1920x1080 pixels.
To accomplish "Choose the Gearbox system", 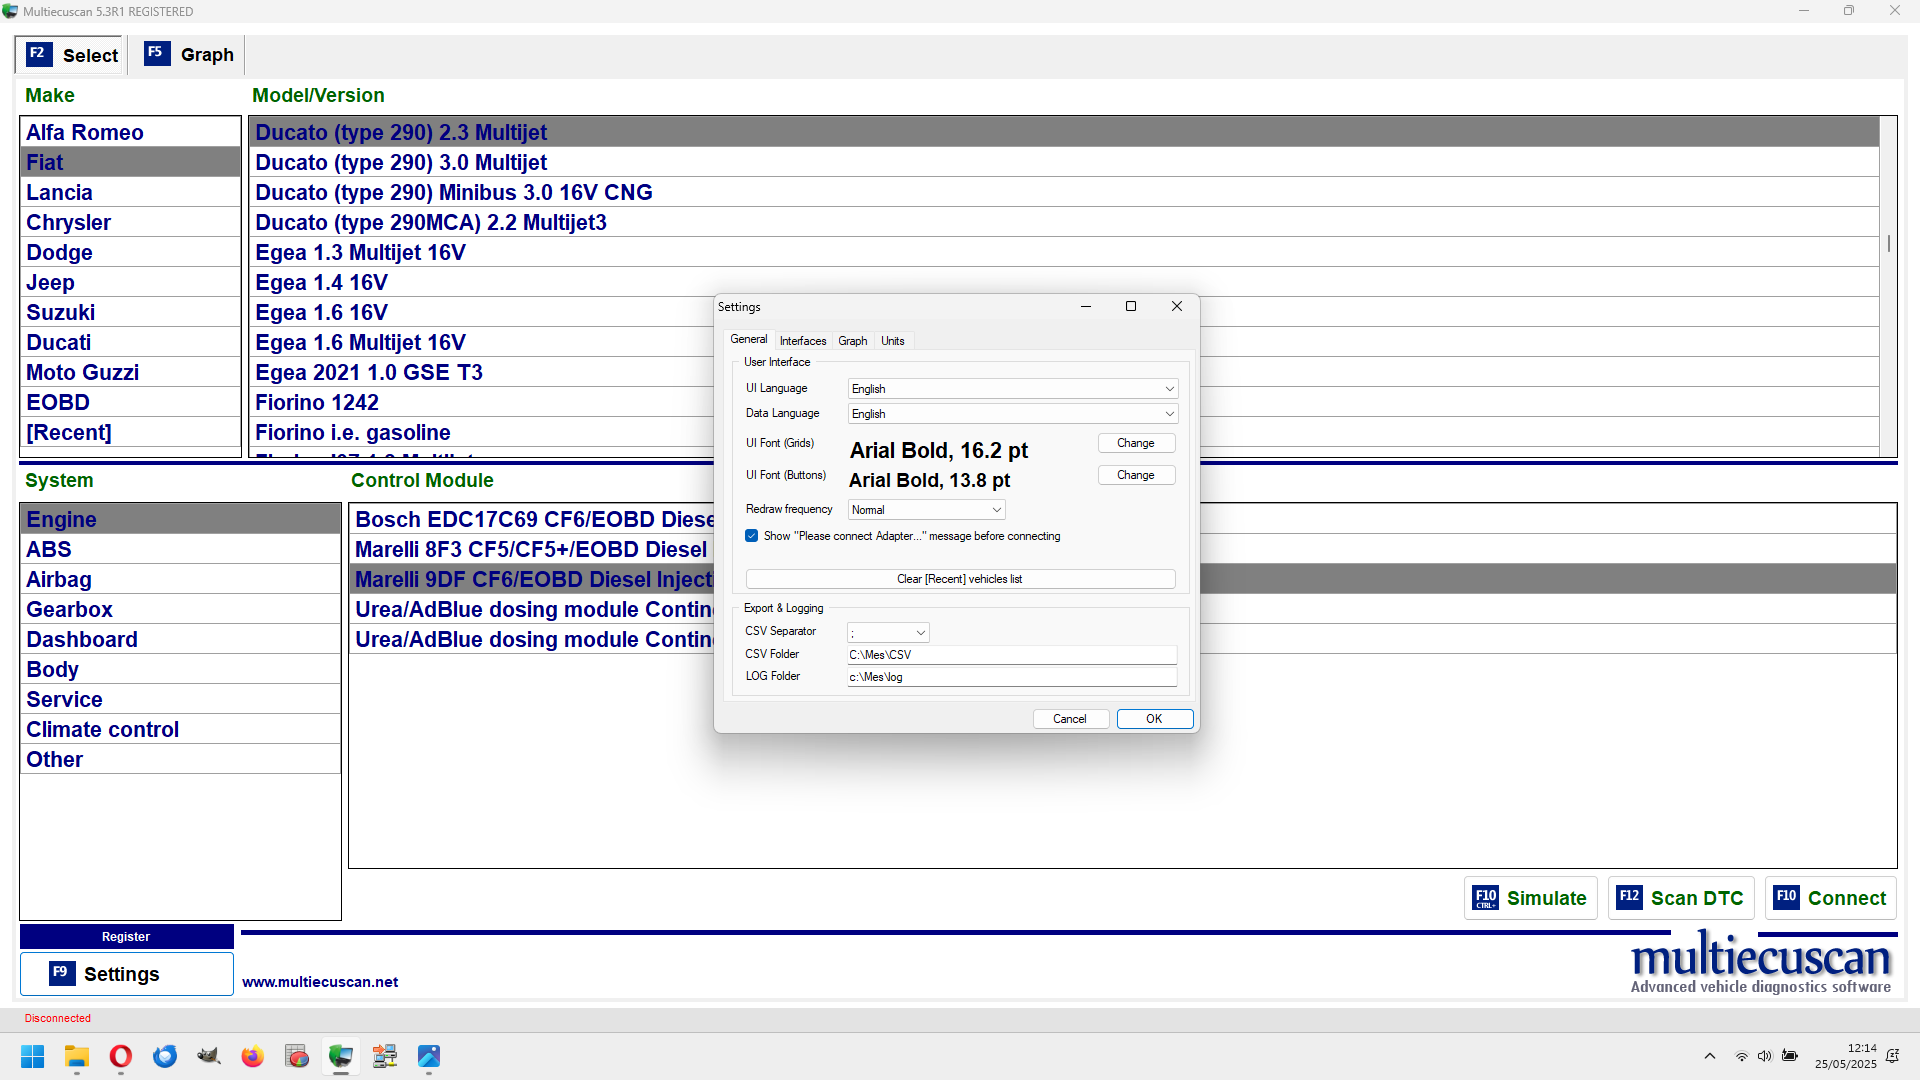I will coord(180,610).
